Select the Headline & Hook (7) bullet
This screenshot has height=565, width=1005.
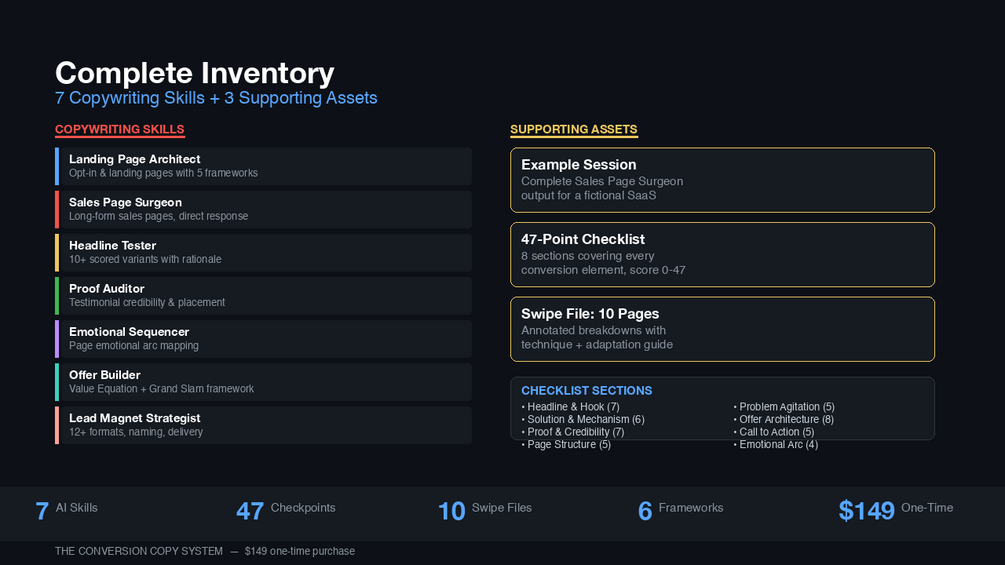tap(571, 407)
